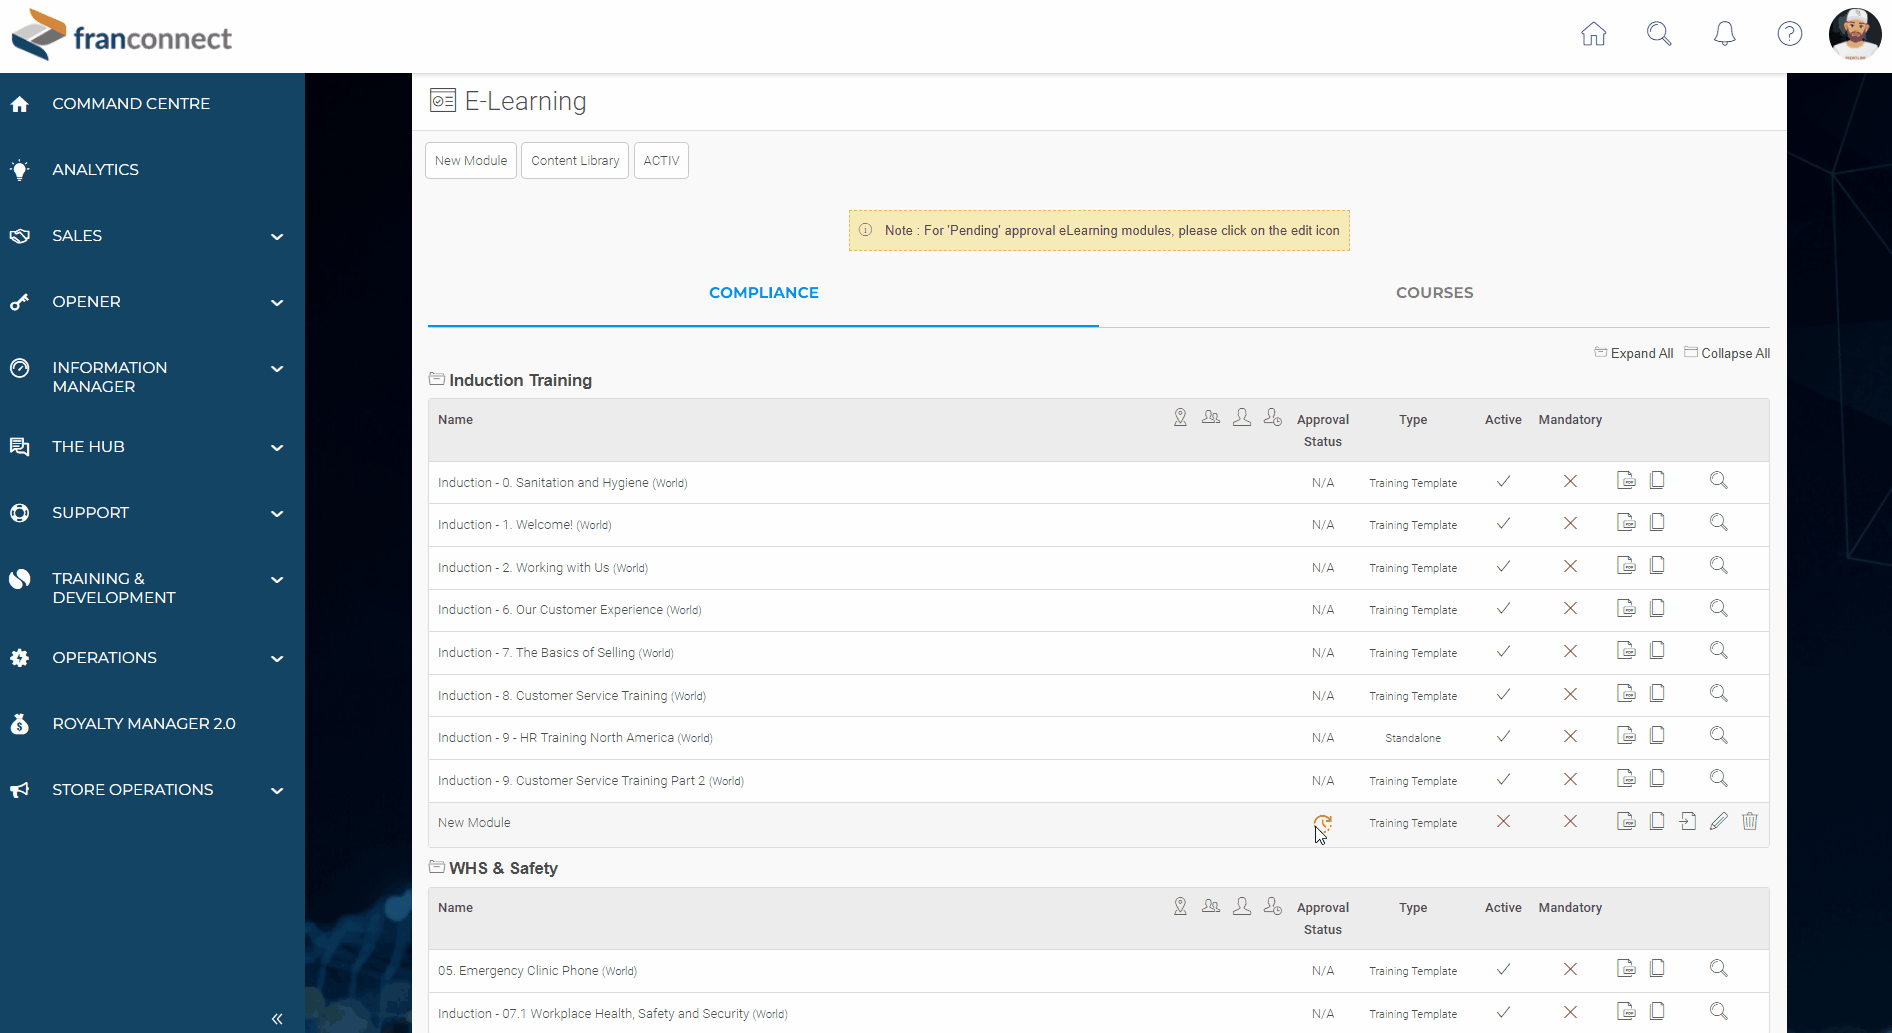Click pending approval status icon for New Module
Screen dimensions: 1892x1033
click(x=1322, y=823)
